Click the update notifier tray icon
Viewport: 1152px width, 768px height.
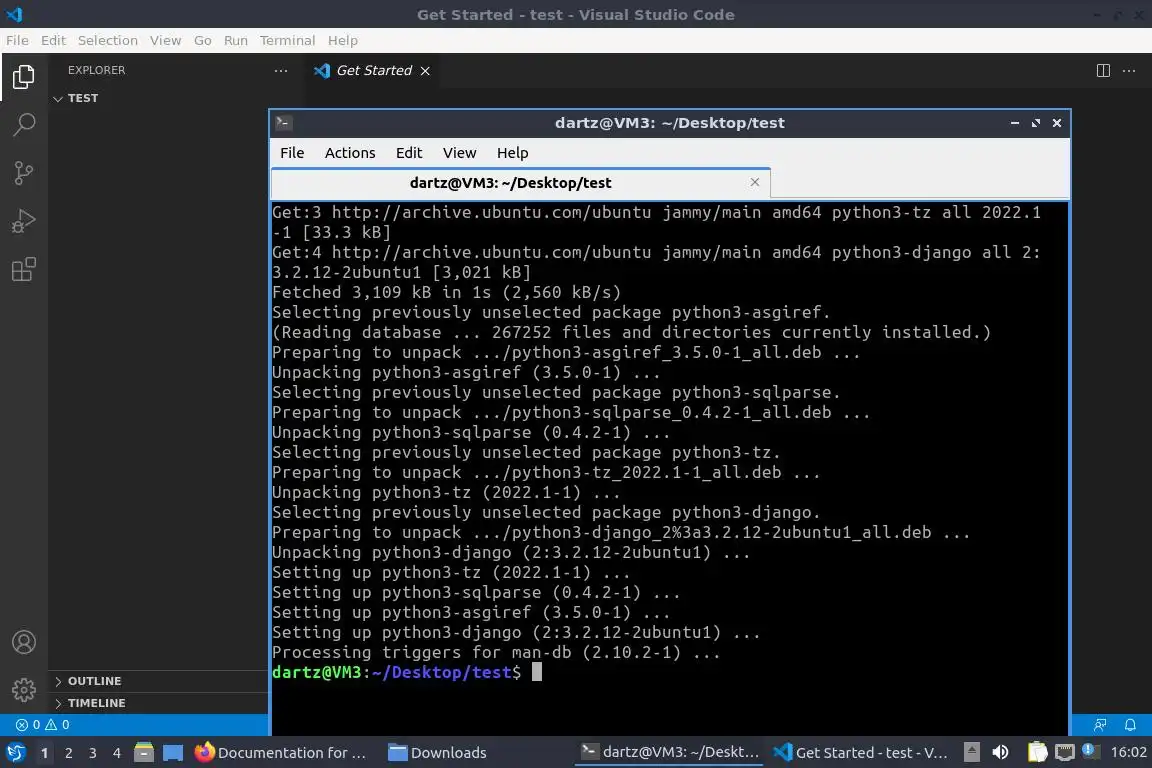pos(1090,752)
